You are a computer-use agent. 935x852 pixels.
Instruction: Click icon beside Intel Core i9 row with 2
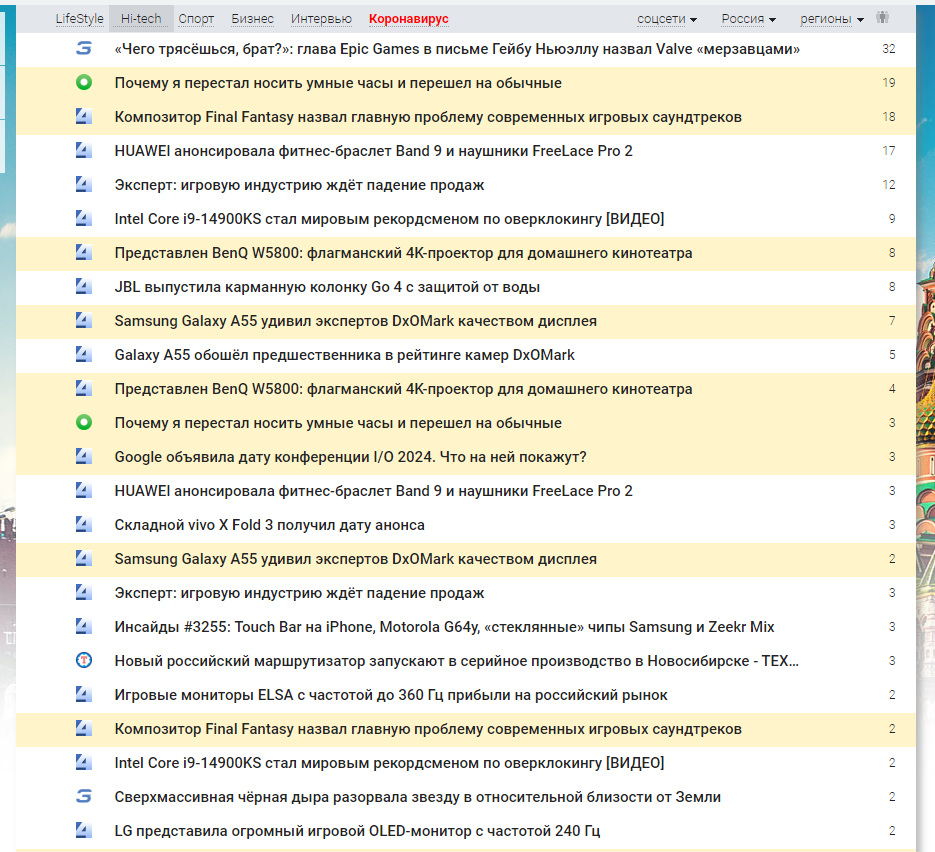point(84,762)
